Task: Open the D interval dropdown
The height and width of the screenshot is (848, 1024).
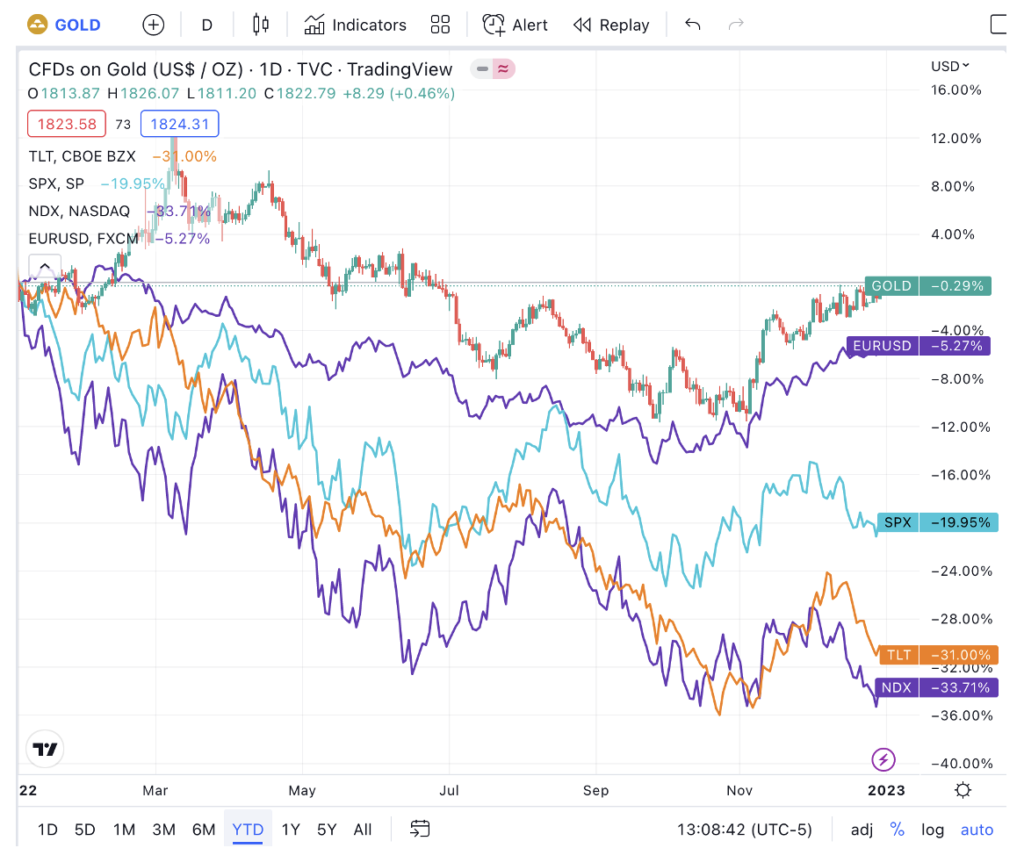Action: click(x=207, y=25)
